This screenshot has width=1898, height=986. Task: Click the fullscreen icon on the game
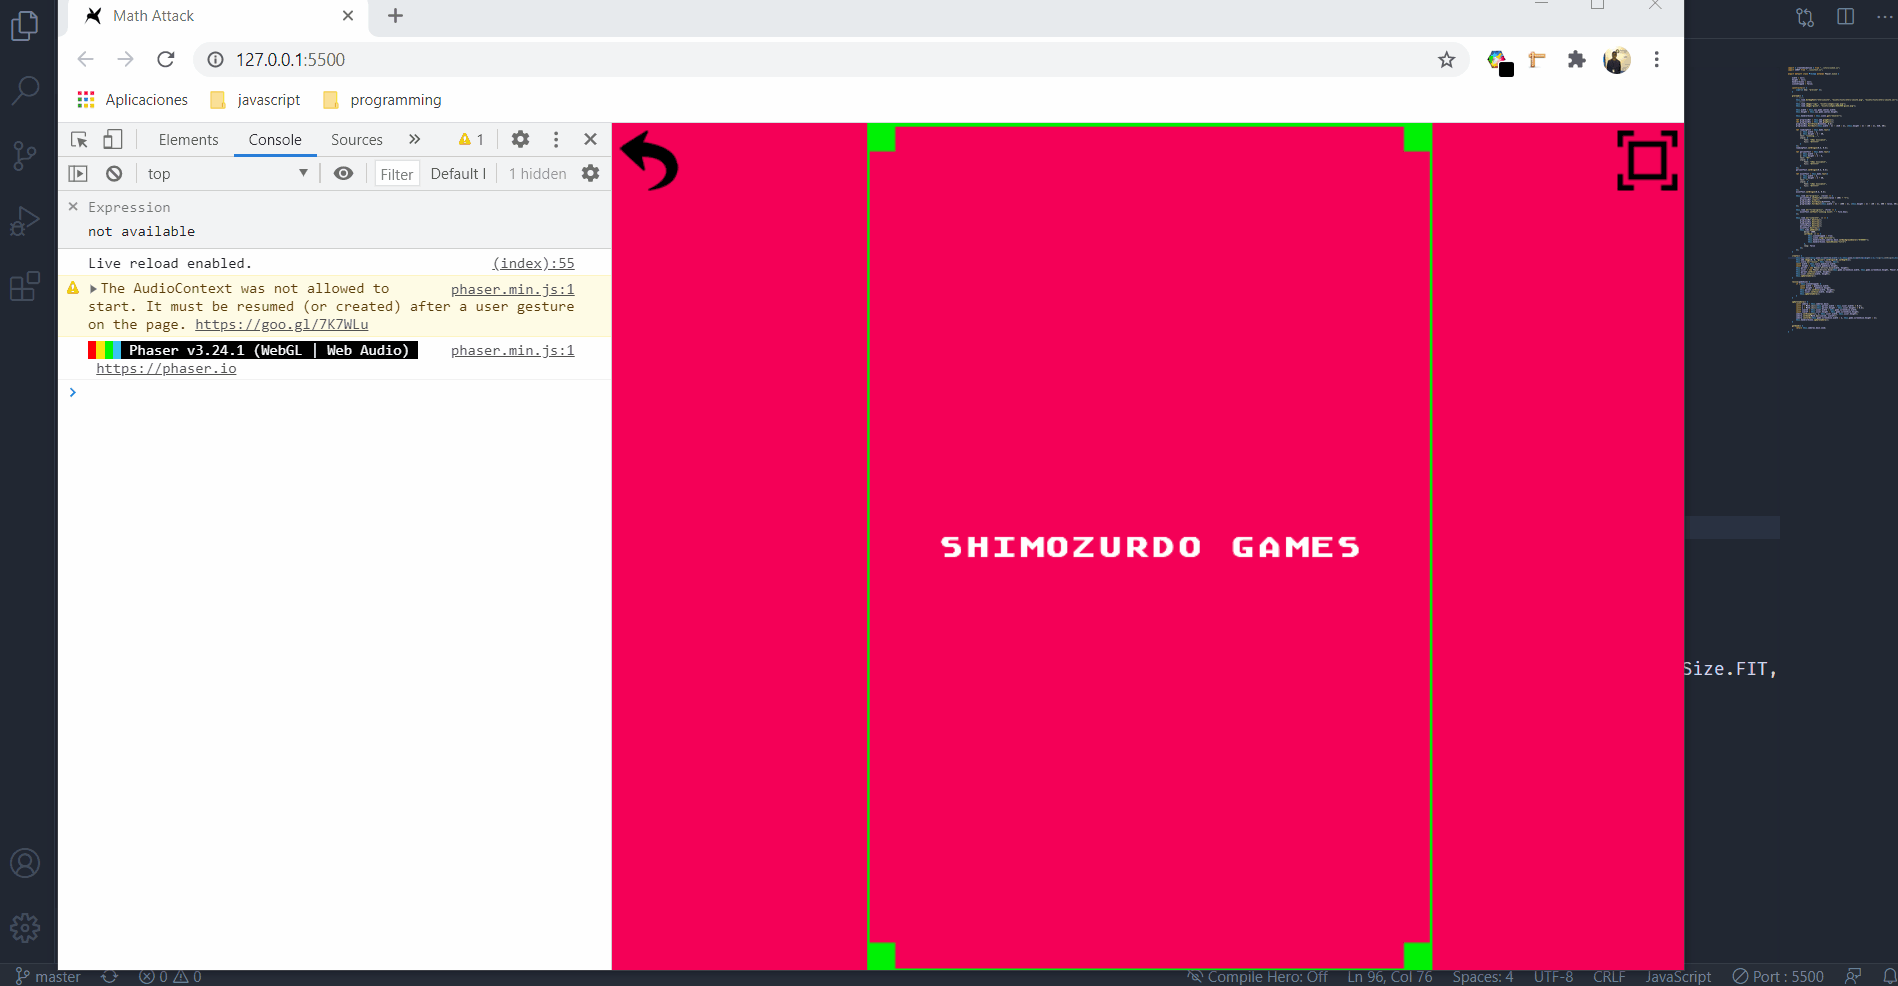1646,162
